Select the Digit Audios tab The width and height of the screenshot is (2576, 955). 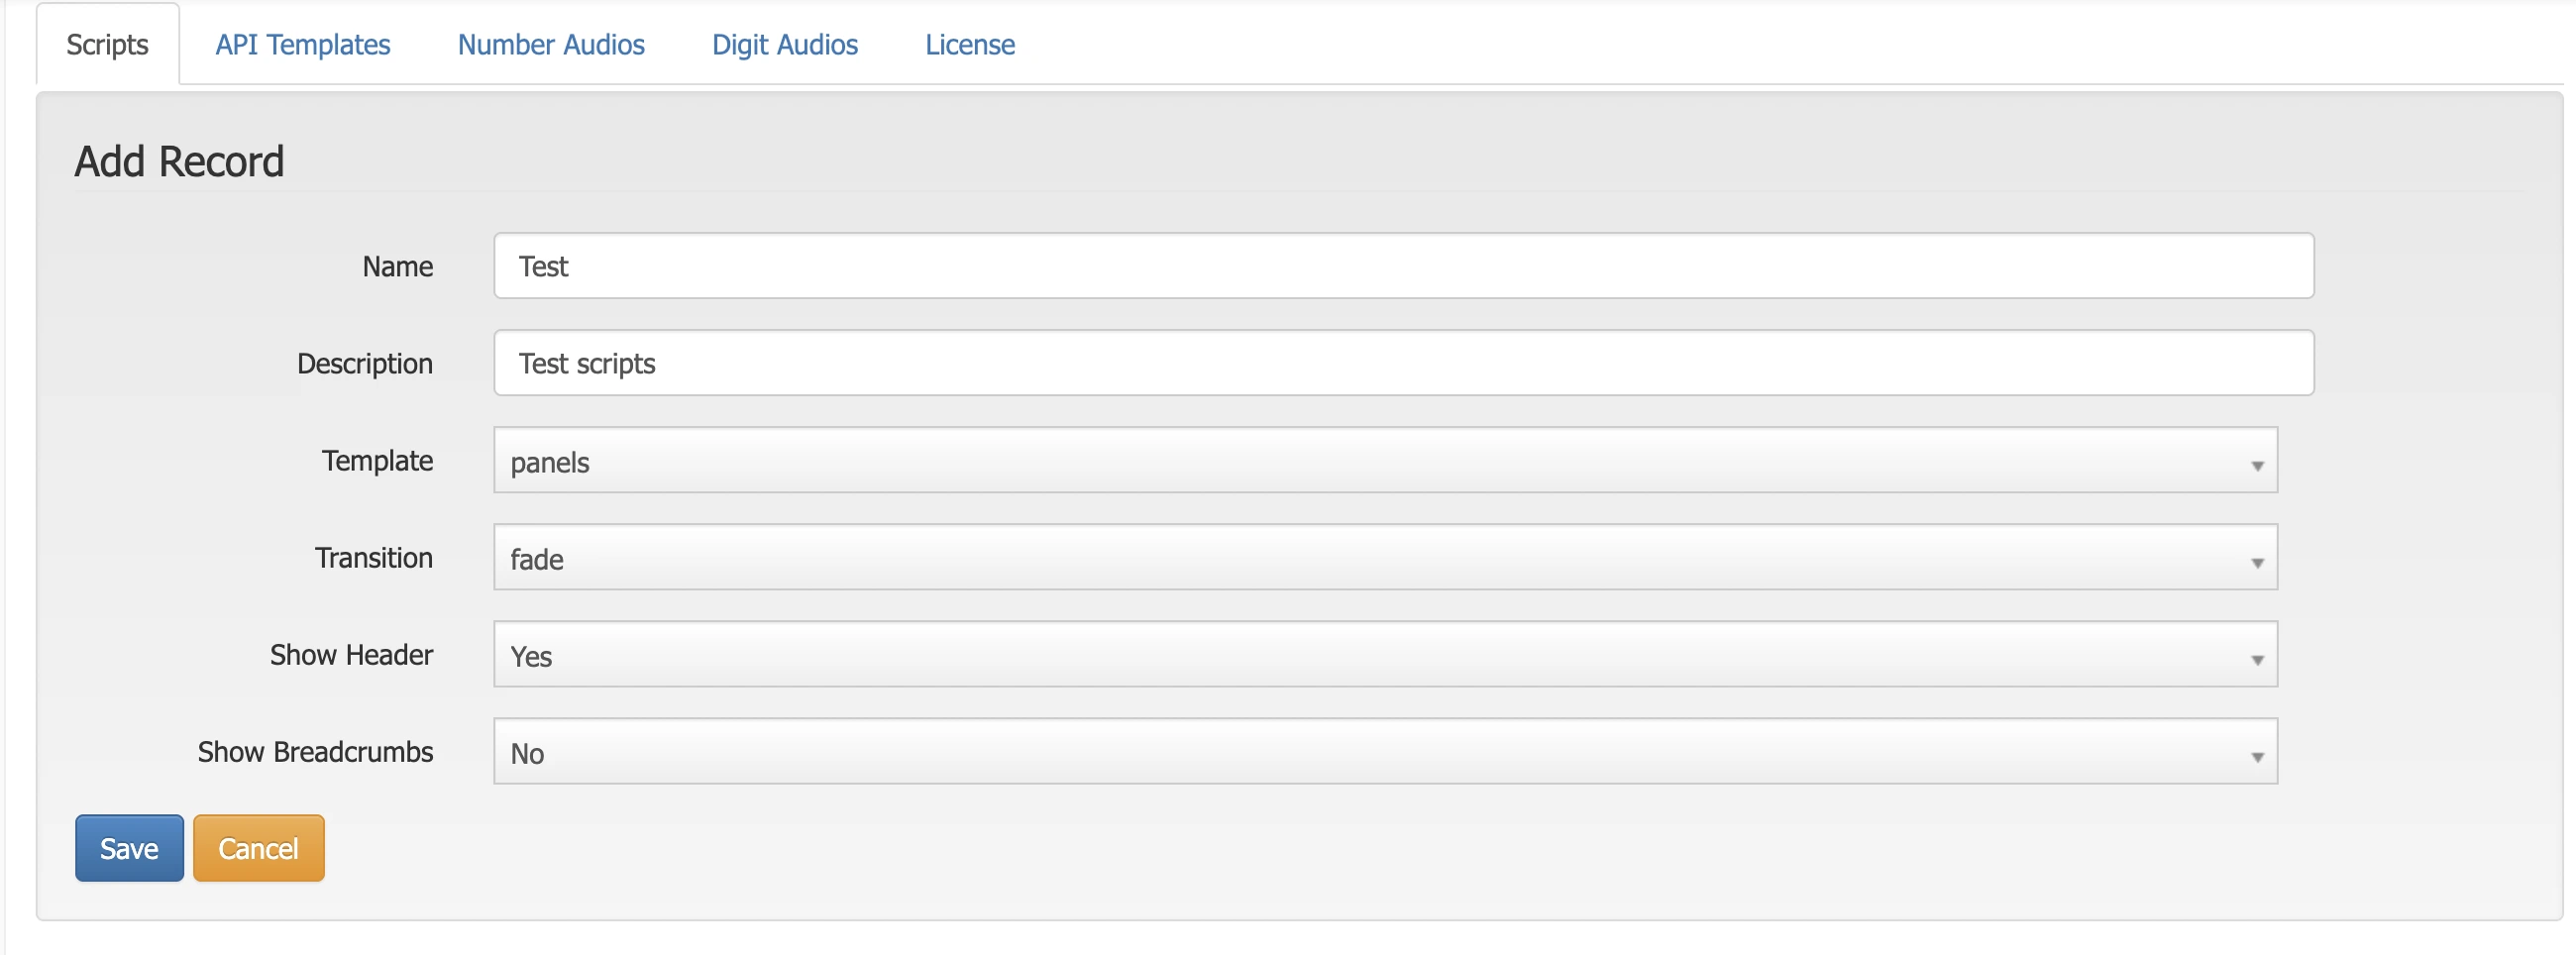pos(784,45)
